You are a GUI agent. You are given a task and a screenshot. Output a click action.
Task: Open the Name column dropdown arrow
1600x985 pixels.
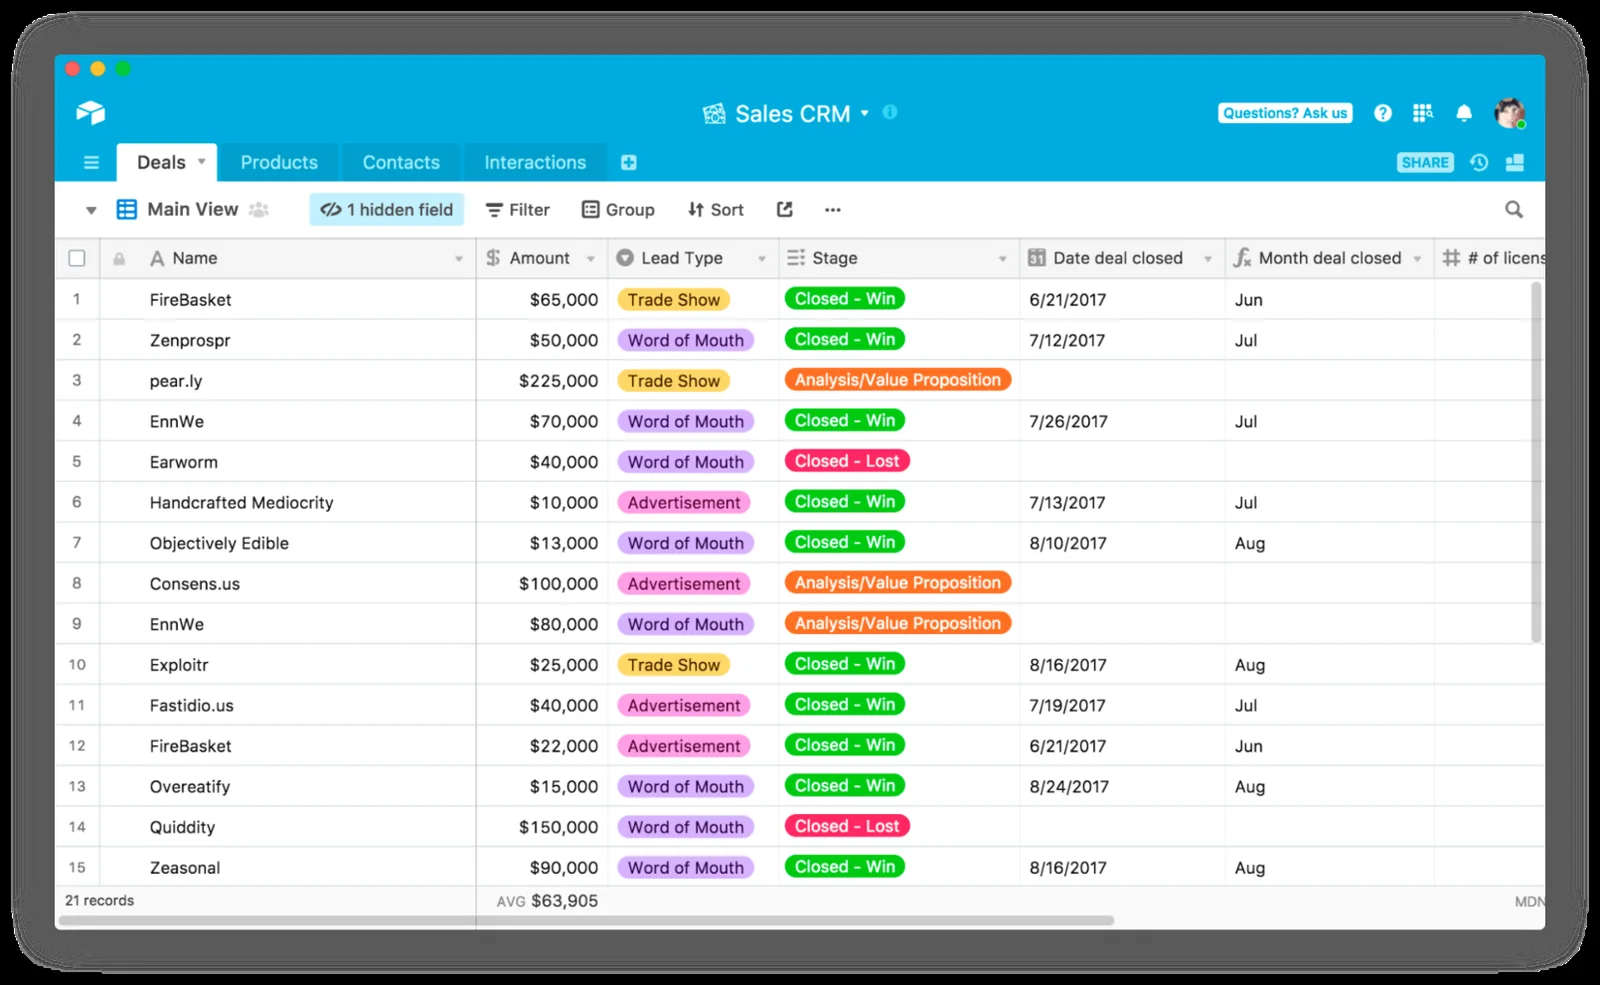[459, 259]
